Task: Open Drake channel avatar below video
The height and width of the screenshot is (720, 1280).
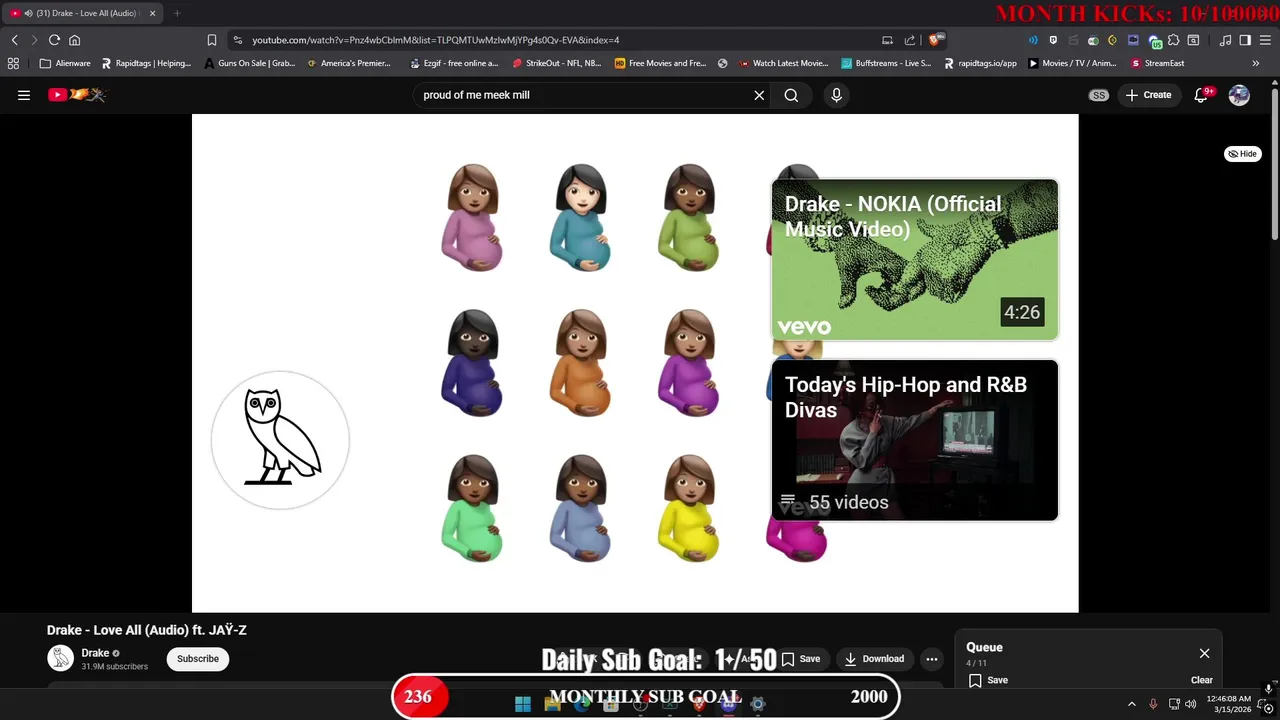Action: tap(61, 658)
